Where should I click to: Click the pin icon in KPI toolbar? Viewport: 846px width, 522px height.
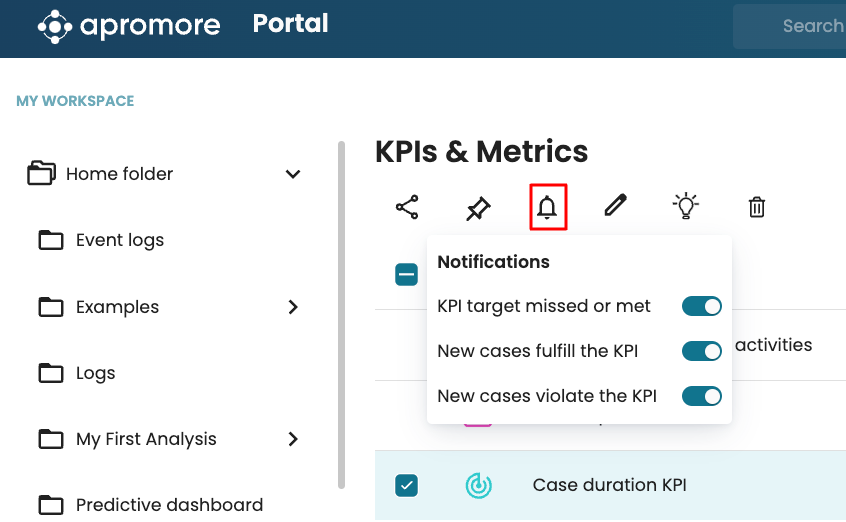(x=478, y=207)
